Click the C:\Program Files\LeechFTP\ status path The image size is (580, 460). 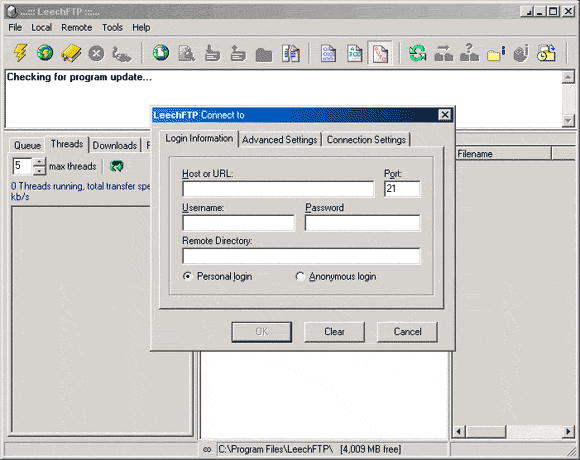276,450
